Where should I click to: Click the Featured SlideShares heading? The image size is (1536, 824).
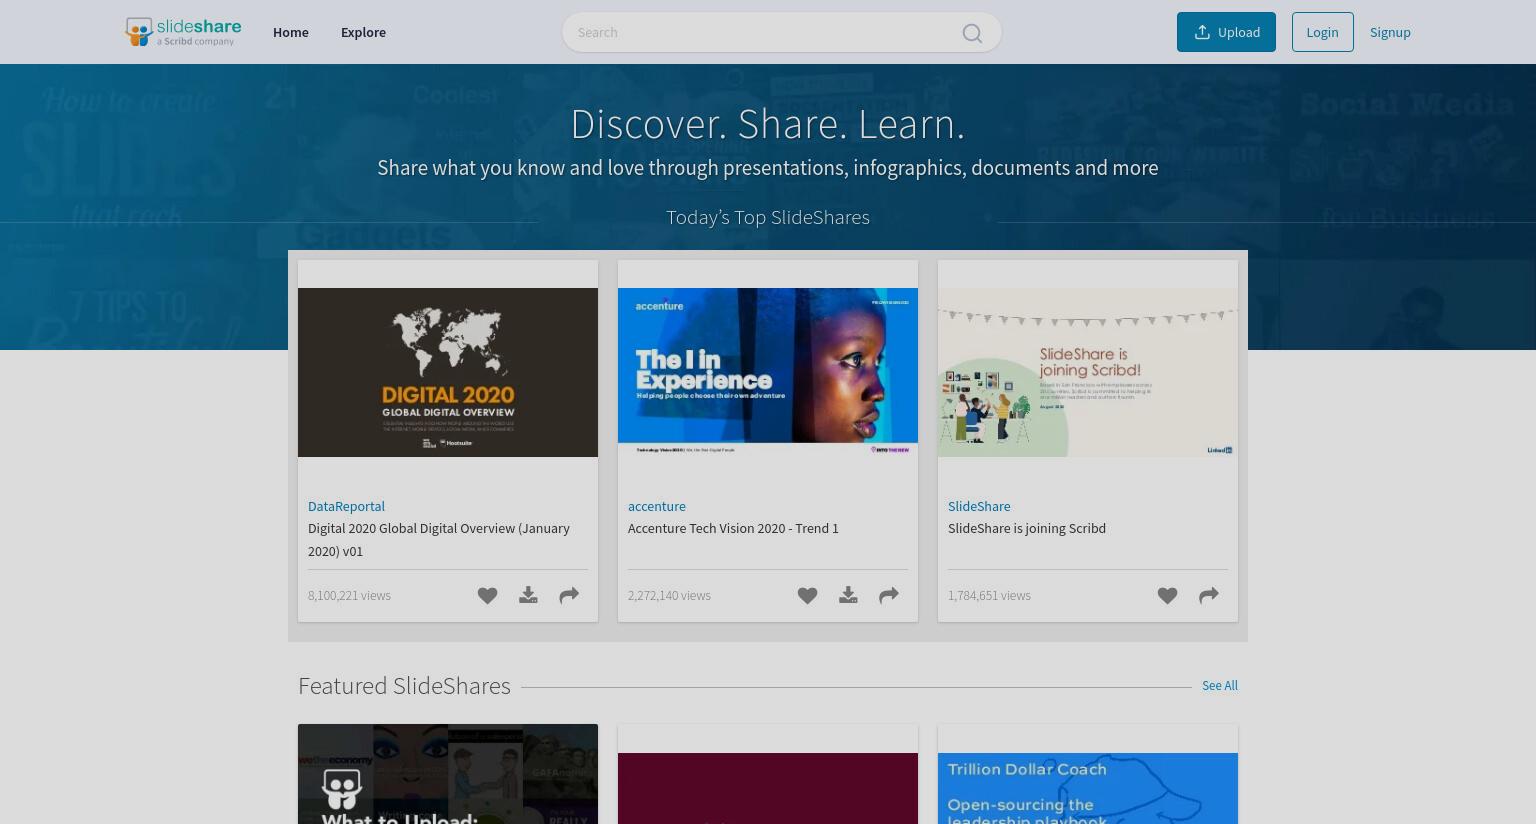click(404, 685)
